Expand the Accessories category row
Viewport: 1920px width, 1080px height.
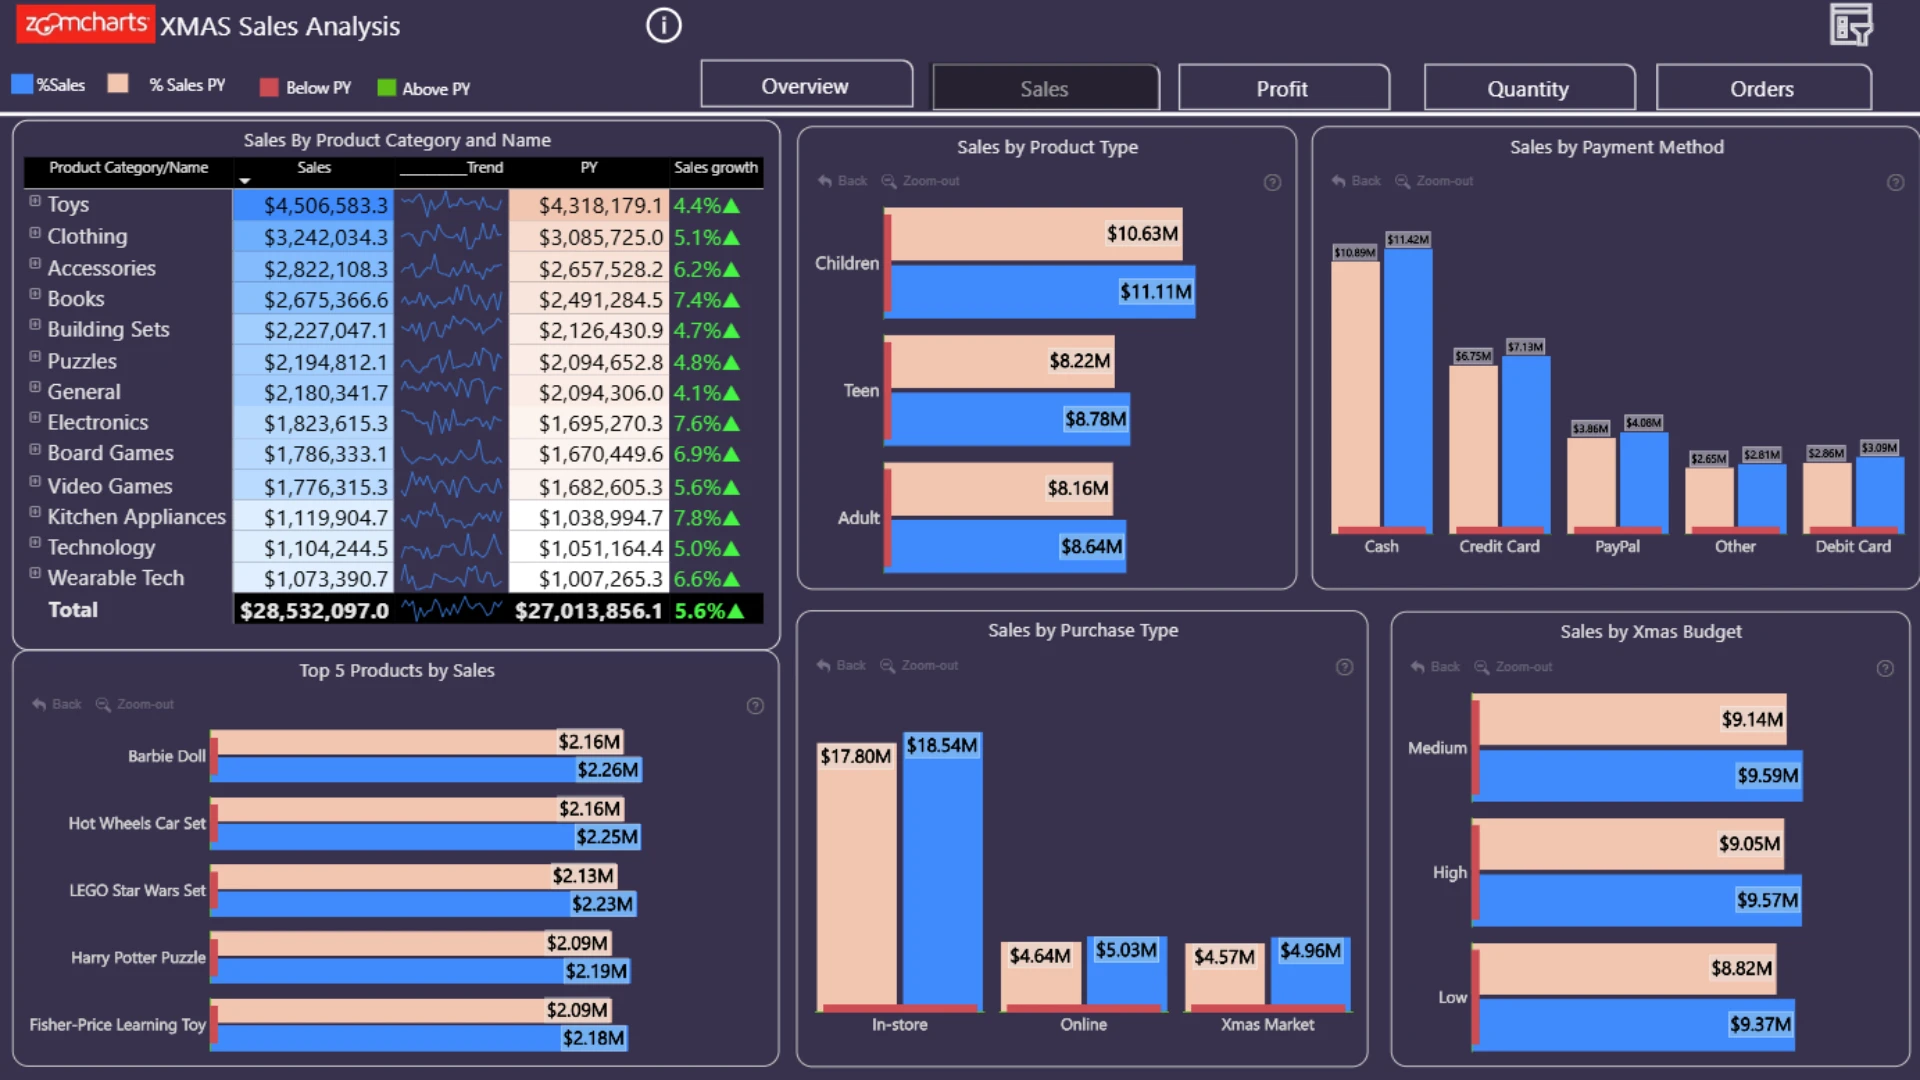[x=35, y=264]
